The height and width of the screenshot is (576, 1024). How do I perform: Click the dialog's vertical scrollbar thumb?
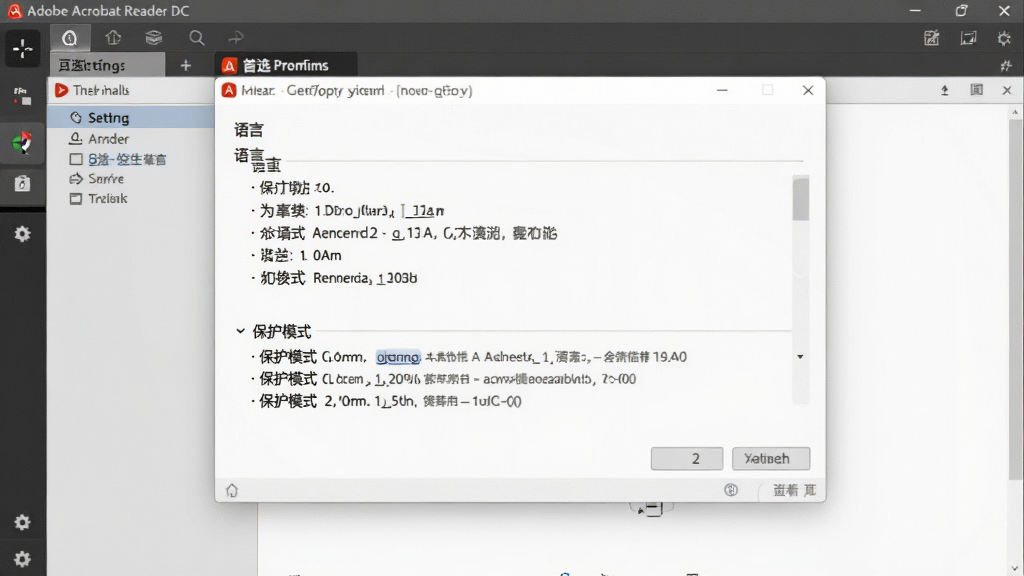point(801,199)
